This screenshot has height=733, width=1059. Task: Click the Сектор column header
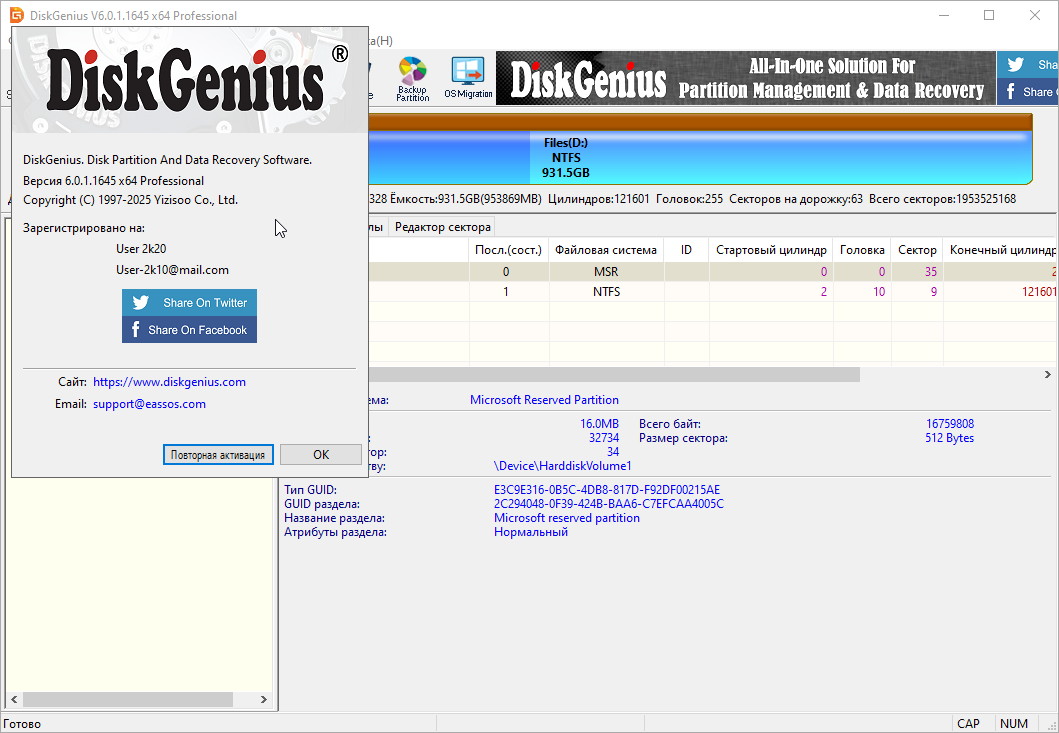click(x=917, y=250)
